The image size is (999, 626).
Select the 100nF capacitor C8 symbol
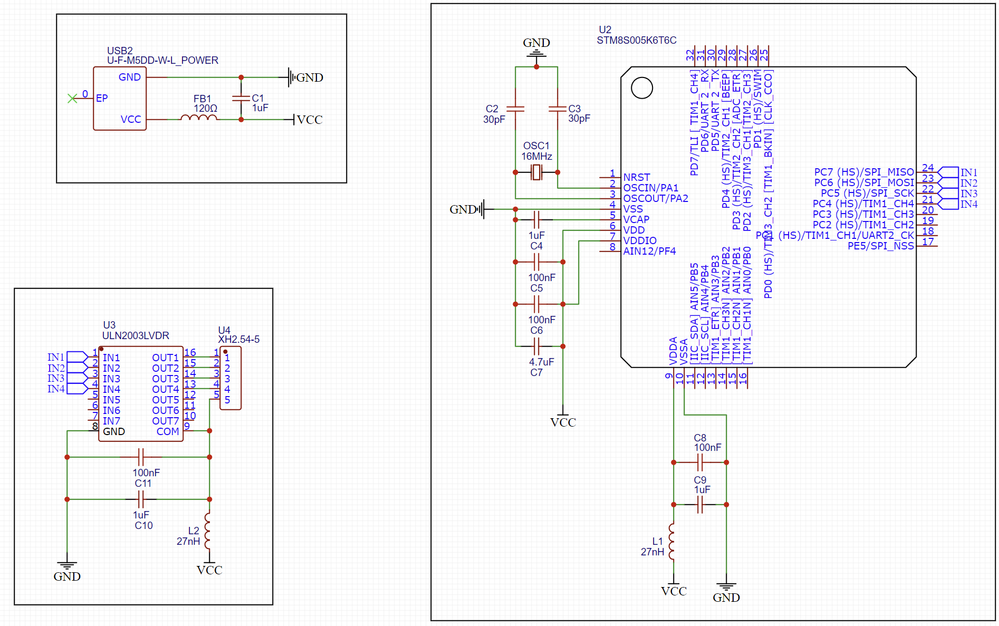tap(700, 462)
